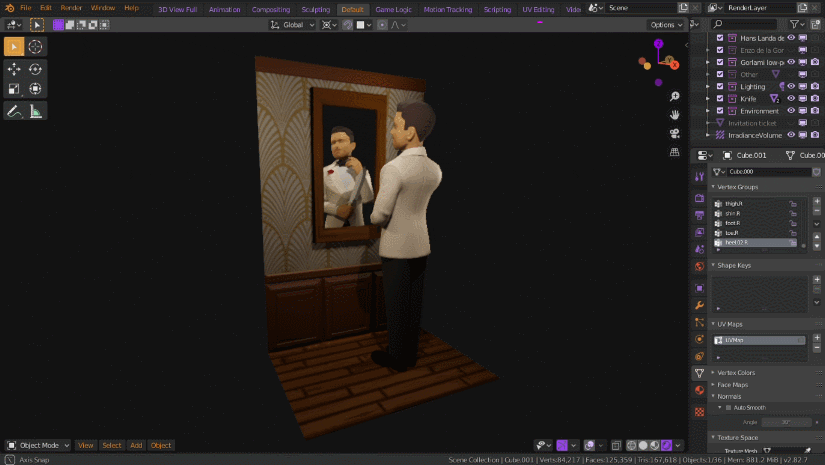
Task: Open the Global transform orientation dropdown
Action: point(293,25)
